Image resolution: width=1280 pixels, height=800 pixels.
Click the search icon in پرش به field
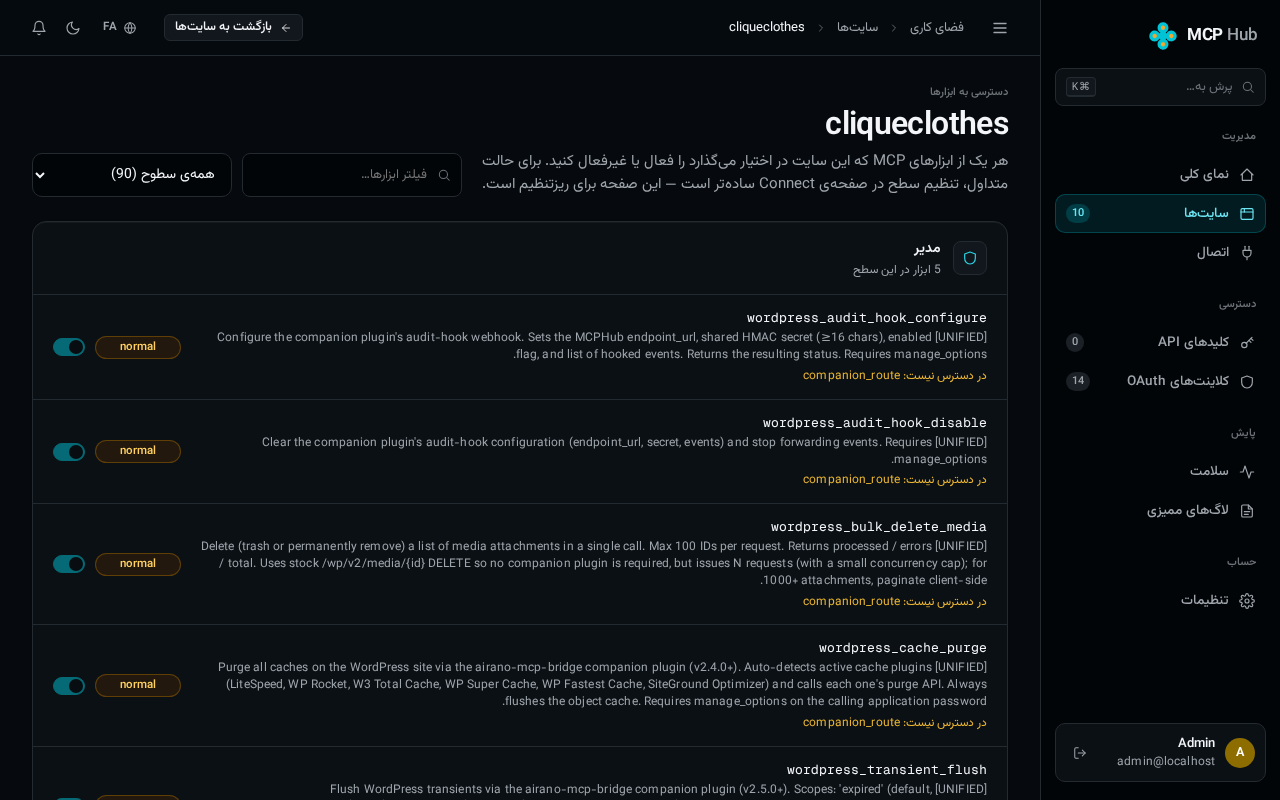point(1248,87)
